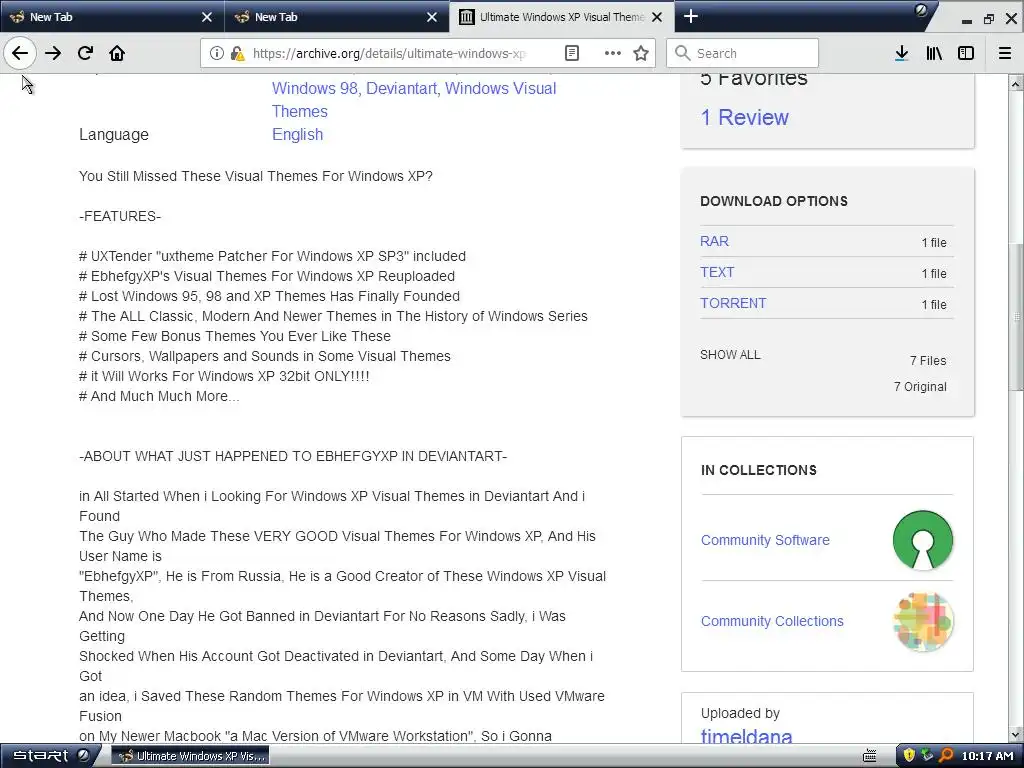Open the TEXT download option
This screenshot has width=1024, height=768.
pyautogui.click(x=717, y=272)
